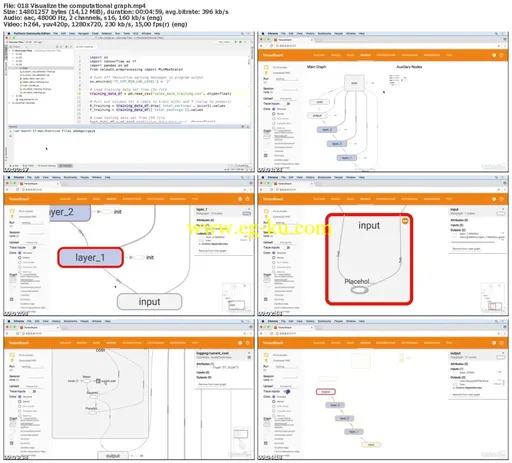This screenshot has width=512, height=463.
Task: Click the red-outlined output node in traced frame
Action: click(x=326, y=392)
